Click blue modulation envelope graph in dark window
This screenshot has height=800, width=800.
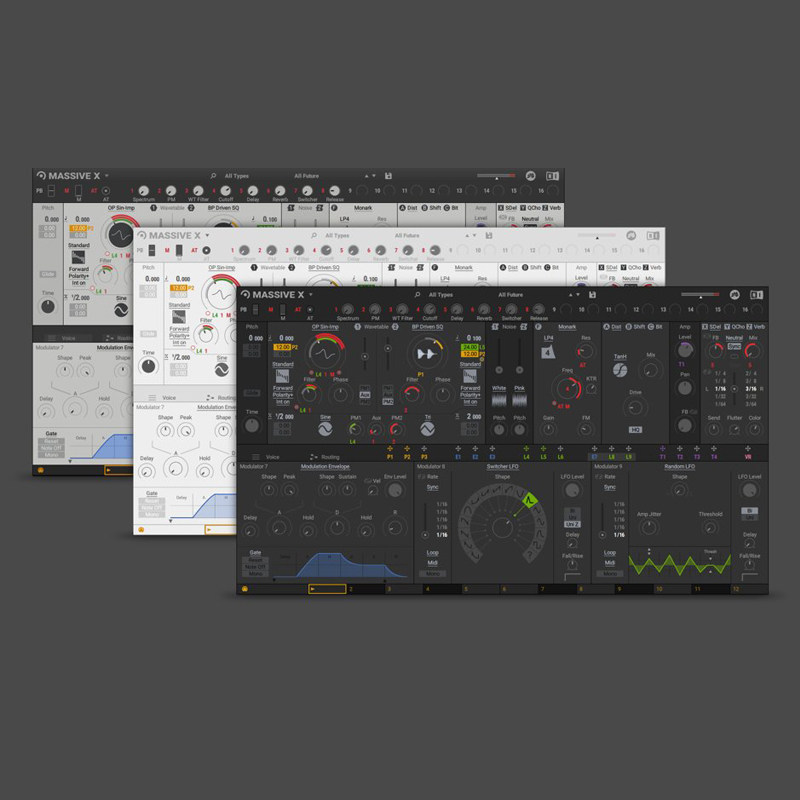pyautogui.click(x=339, y=565)
